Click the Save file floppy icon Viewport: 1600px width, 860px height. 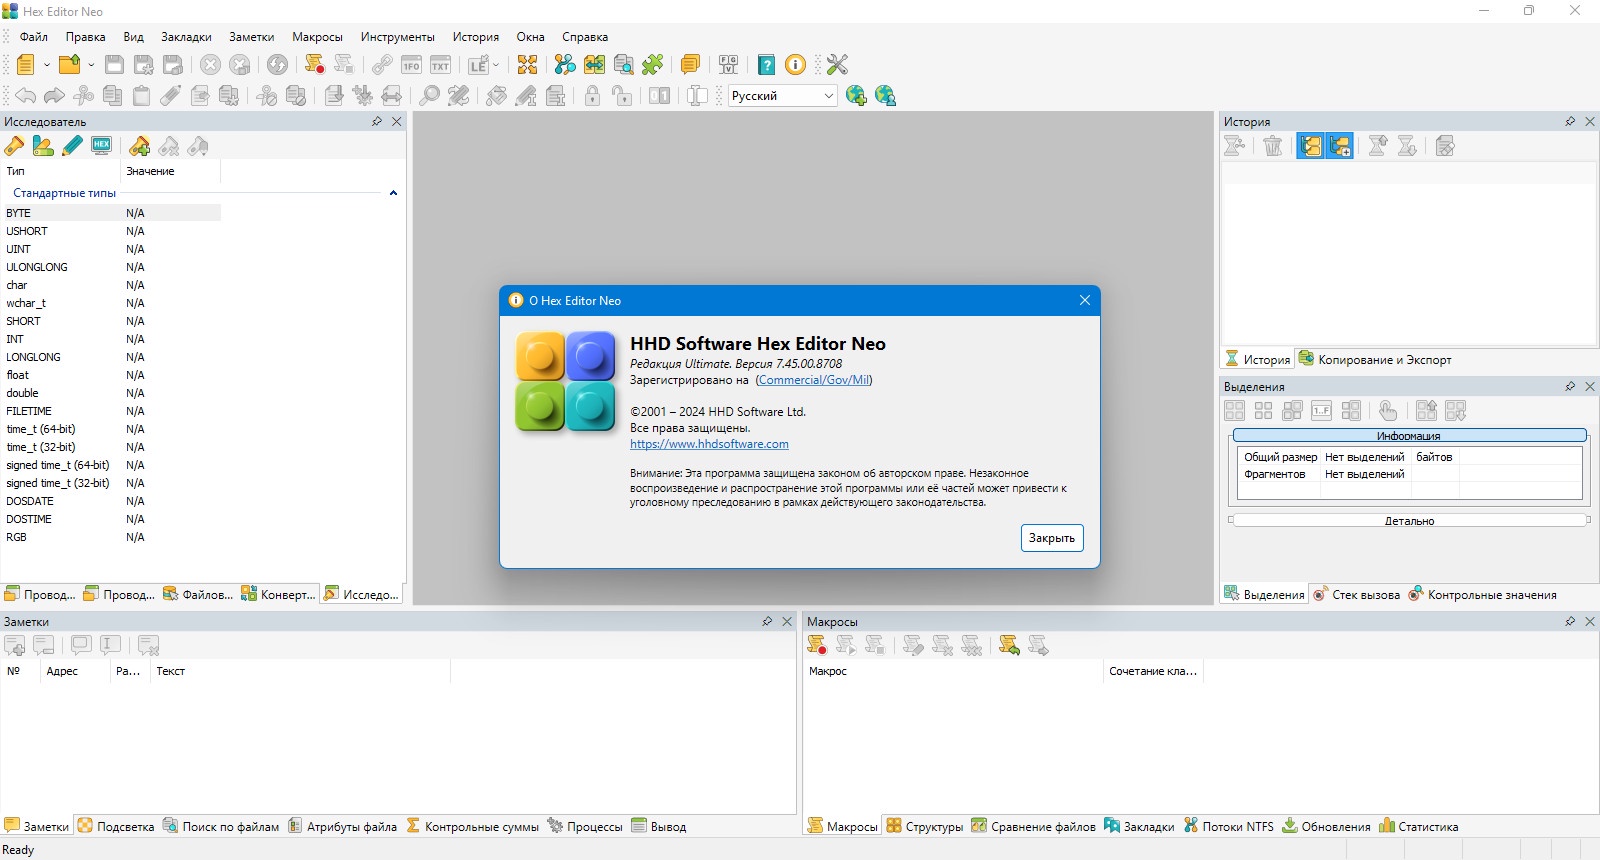coord(114,65)
